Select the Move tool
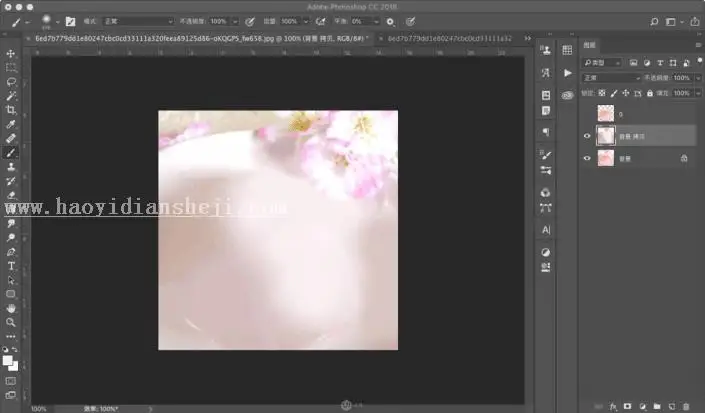Viewport: 705px width, 413px height. click(11, 53)
